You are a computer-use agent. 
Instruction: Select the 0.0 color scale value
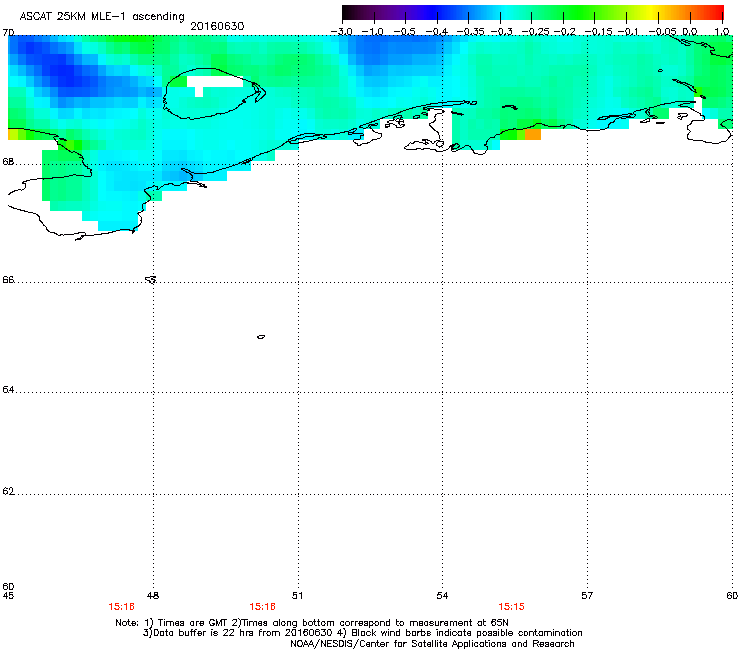click(690, 32)
